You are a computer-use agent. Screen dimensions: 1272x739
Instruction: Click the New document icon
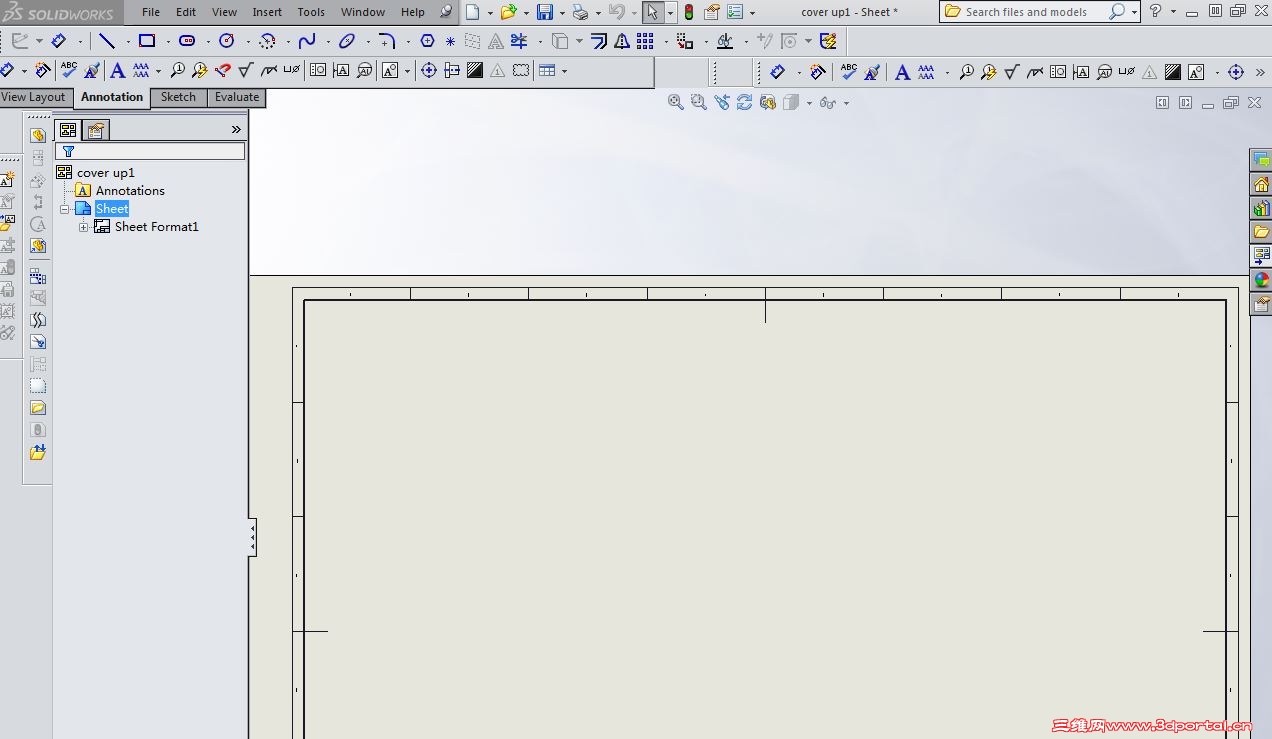(x=472, y=12)
